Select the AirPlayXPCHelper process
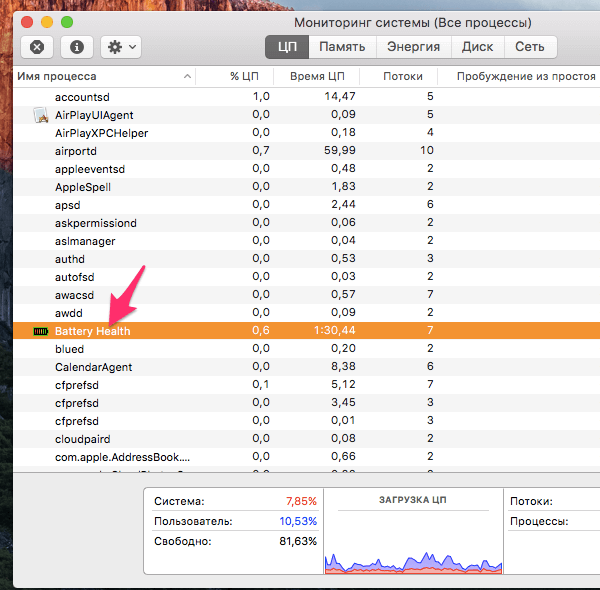This screenshot has height=590, width=600. [x=101, y=133]
